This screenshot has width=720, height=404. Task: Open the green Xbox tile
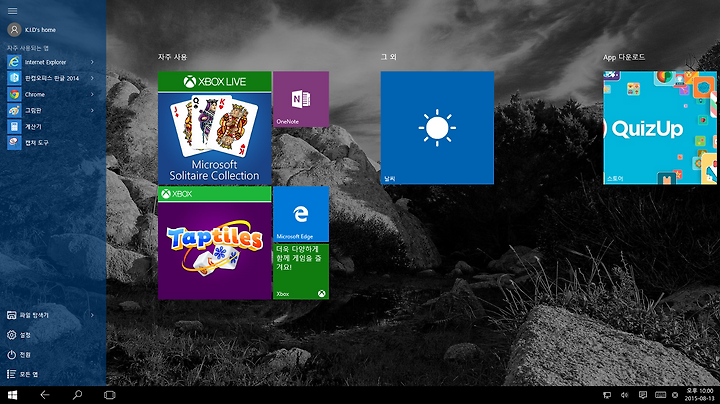301,271
